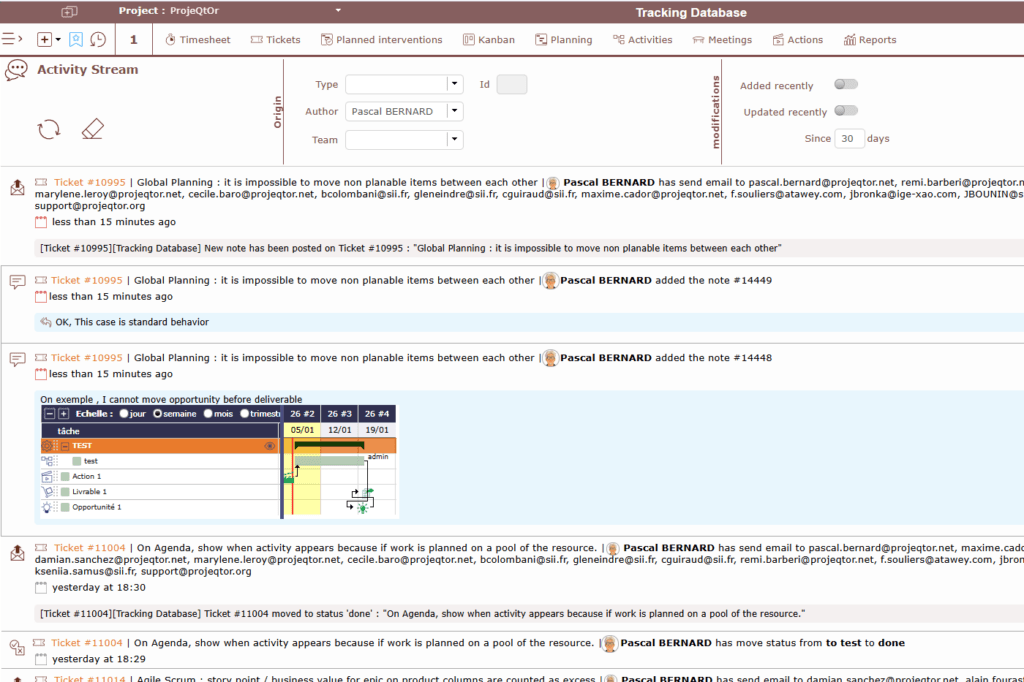Open the Project selector dropdown arrow
1024x682 pixels.
[x=338, y=11]
